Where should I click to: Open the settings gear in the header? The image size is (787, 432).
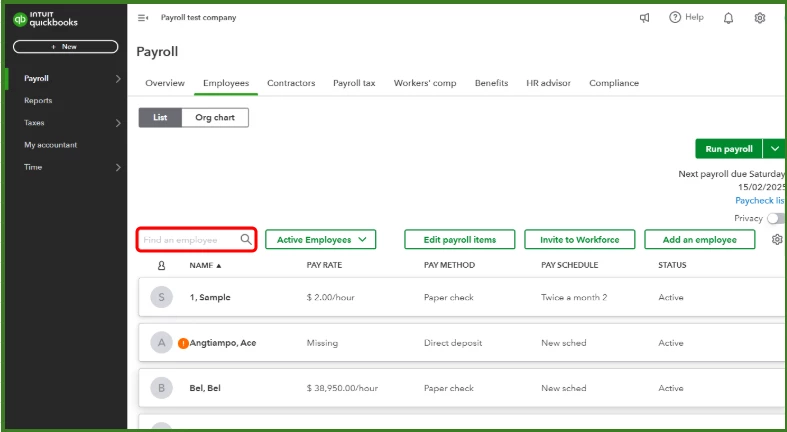click(x=760, y=18)
